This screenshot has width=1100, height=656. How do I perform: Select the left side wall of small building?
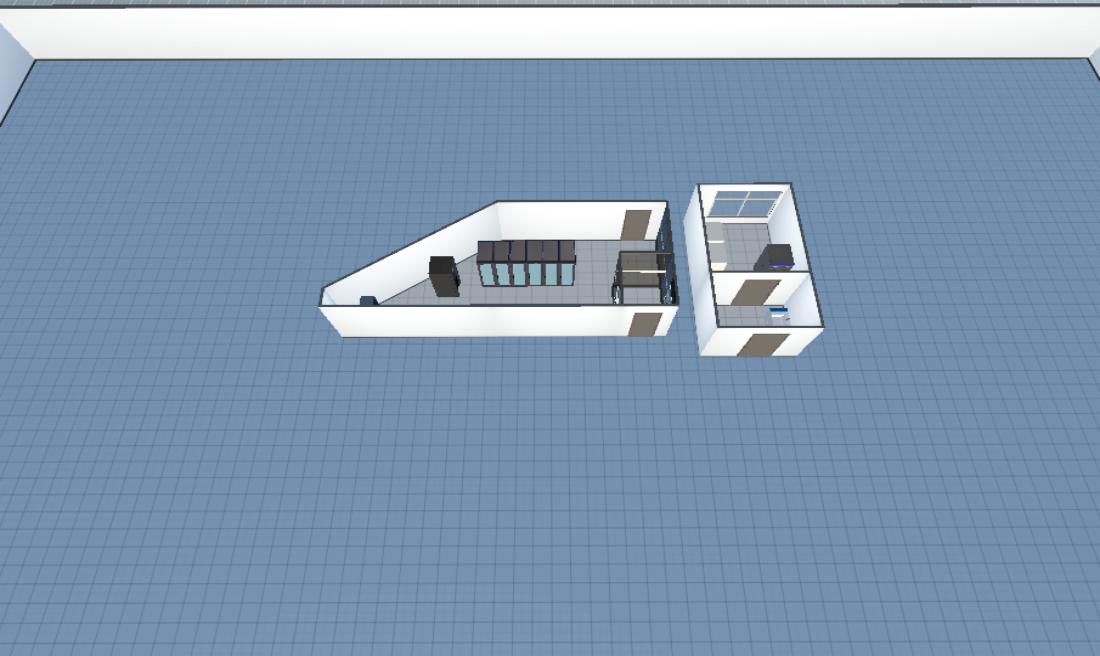tap(699, 270)
